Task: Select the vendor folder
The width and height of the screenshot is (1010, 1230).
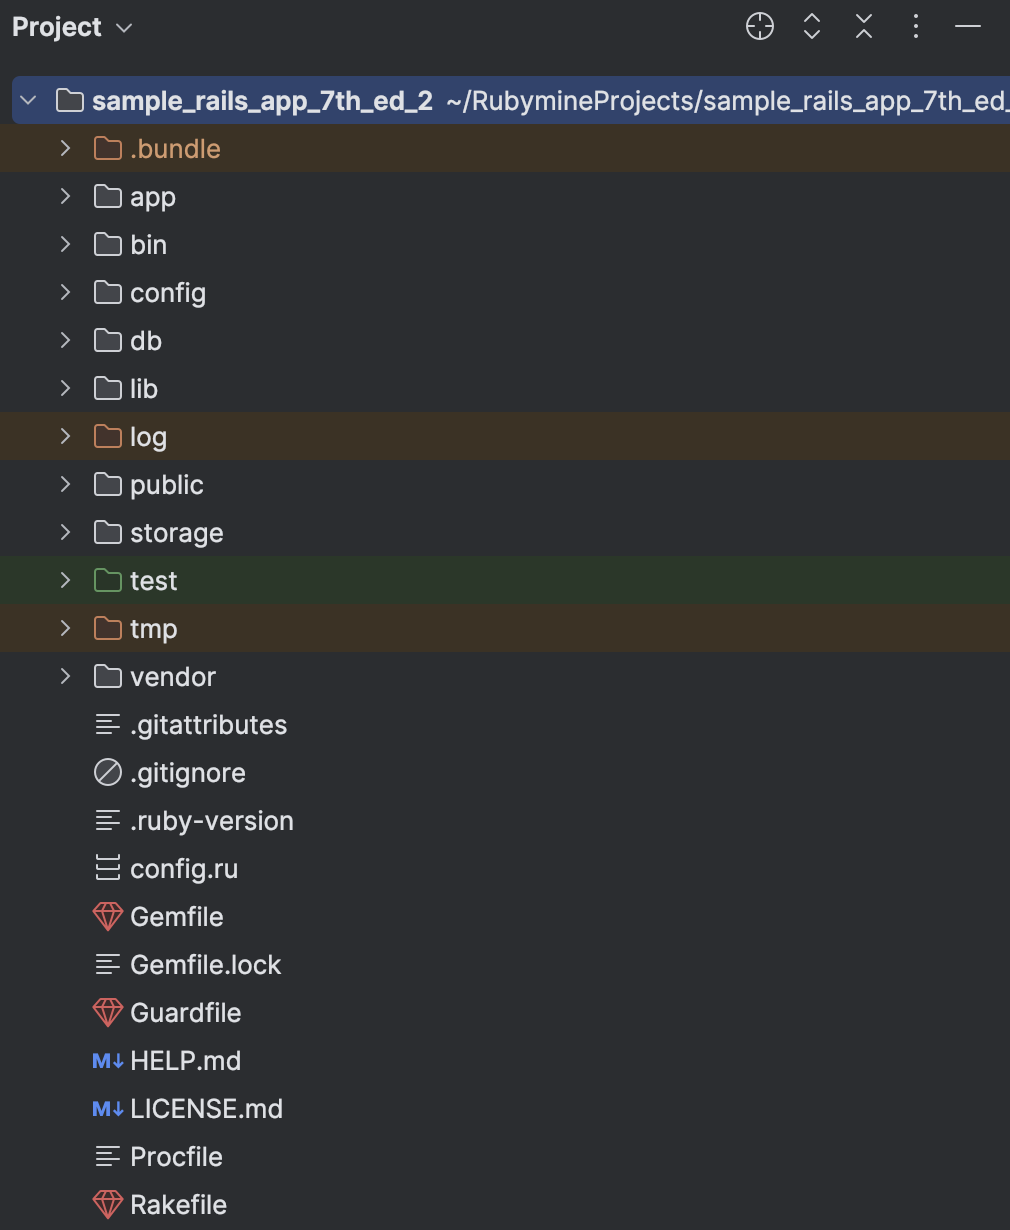Action: point(172,677)
